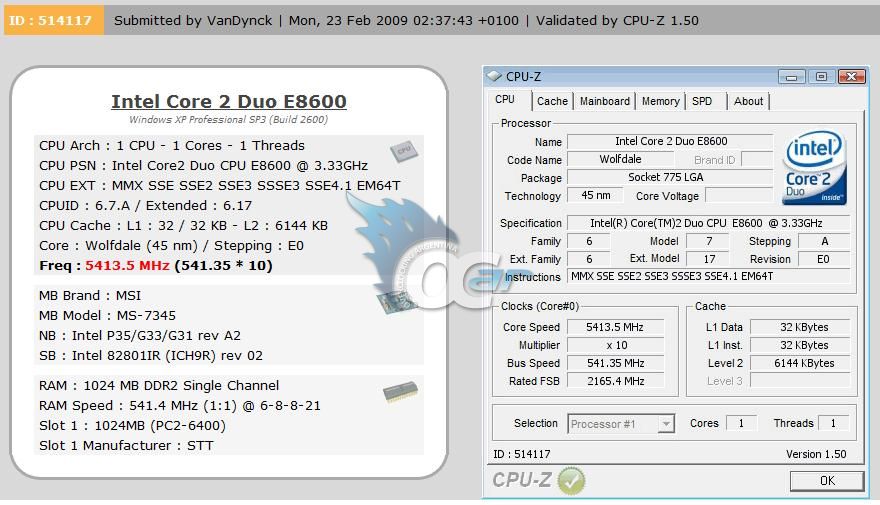This screenshot has width=880, height=505.
Task: Click the Core Speed value 5413.5 MHz
Action: coord(616,327)
